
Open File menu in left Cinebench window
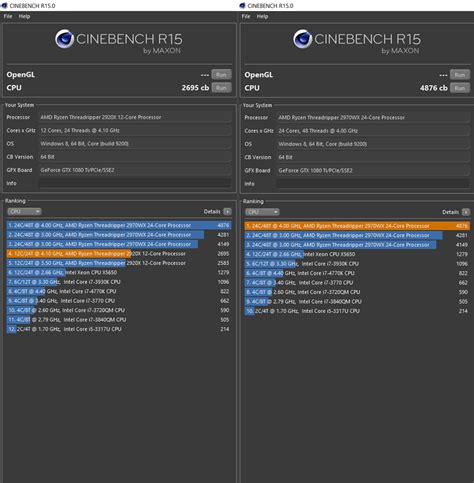tap(8, 16)
